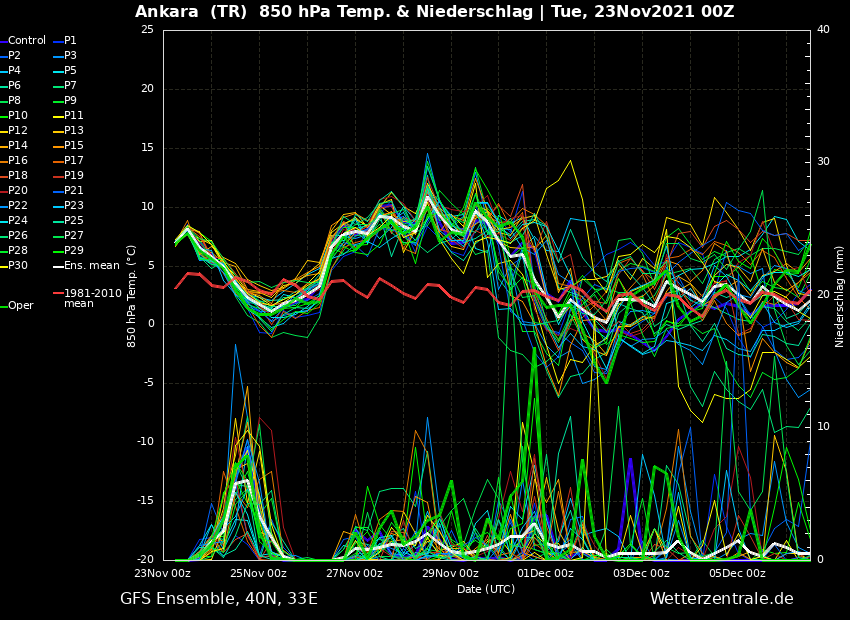Image resolution: width=850 pixels, height=620 pixels.
Task: Click the blue line swatch beside P1
Action: [58, 42]
